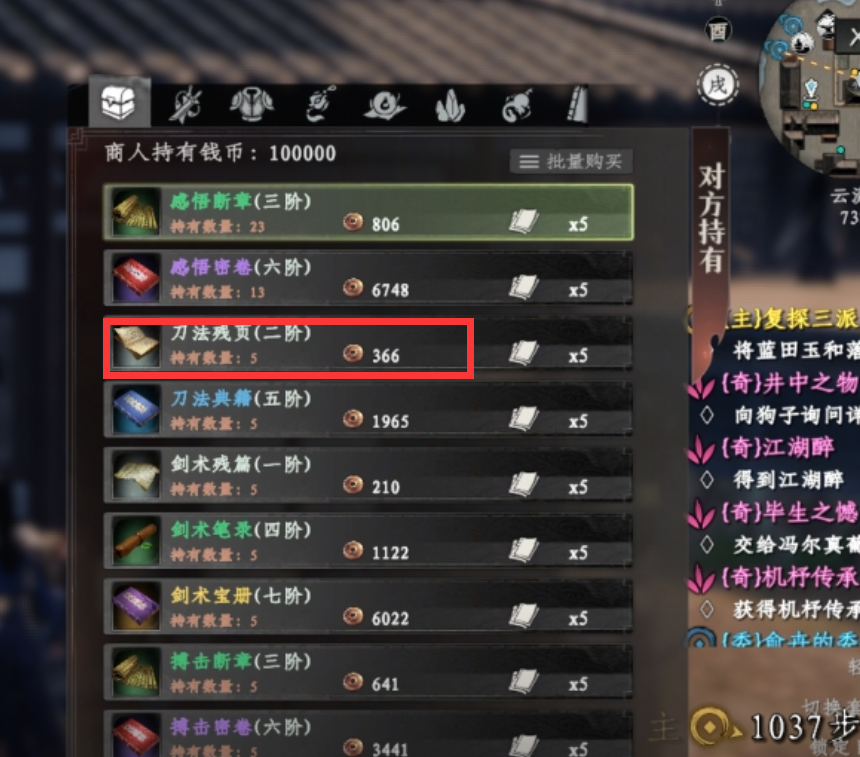The height and width of the screenshot is (757, 860).
Task: Select the 剑术笔录(四阶) item priced 1122
Action: point(368,541)
